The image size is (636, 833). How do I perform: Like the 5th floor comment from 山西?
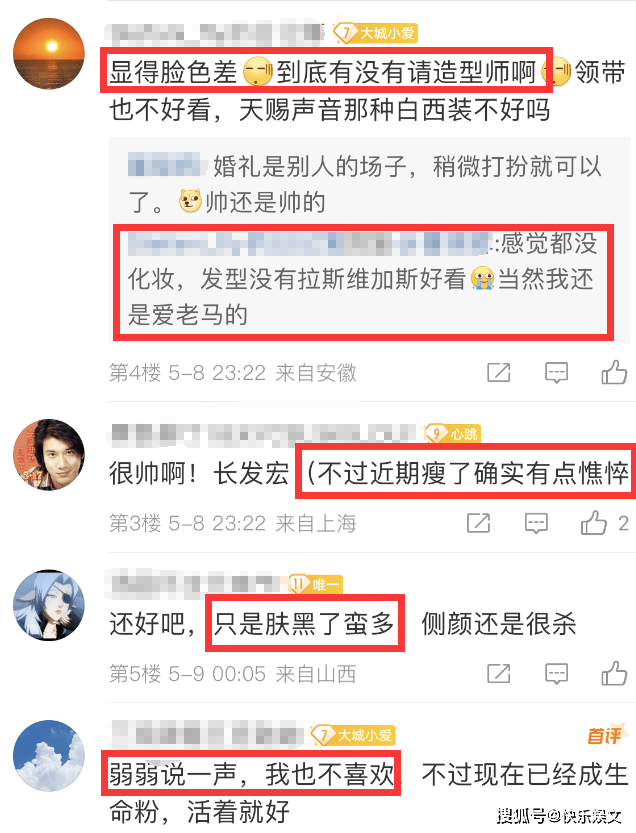[x=614, y=673]
